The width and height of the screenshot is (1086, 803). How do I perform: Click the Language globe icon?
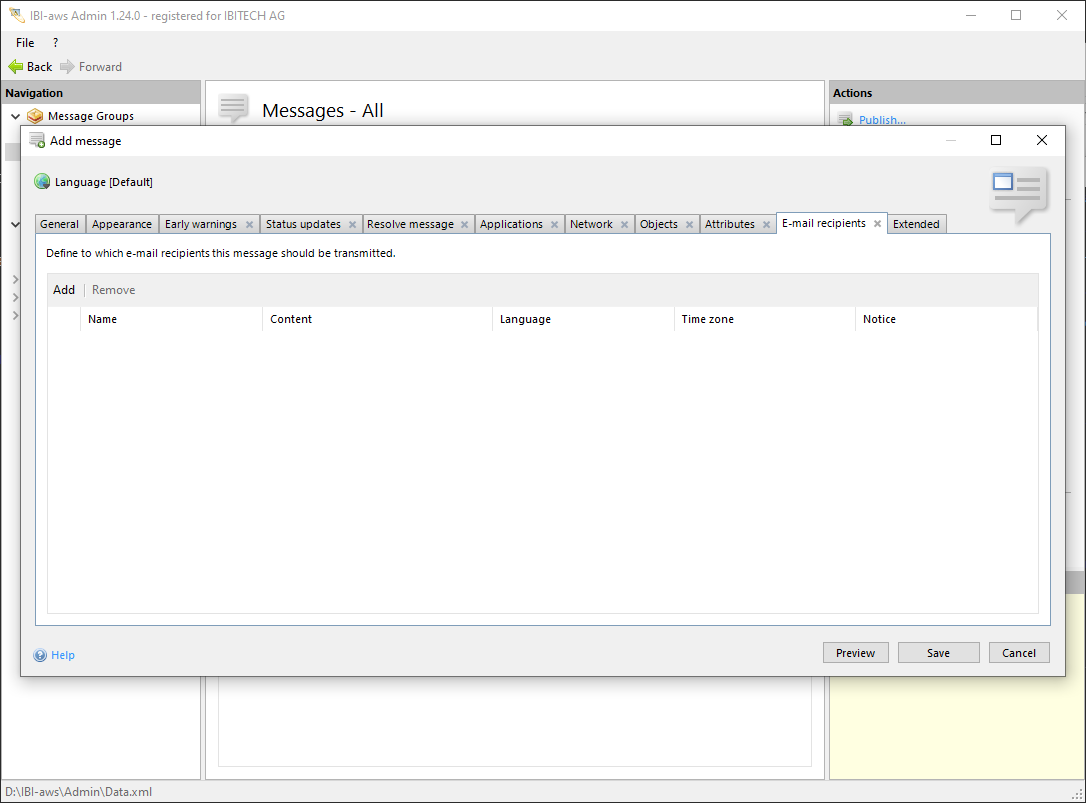coord(42,182)
